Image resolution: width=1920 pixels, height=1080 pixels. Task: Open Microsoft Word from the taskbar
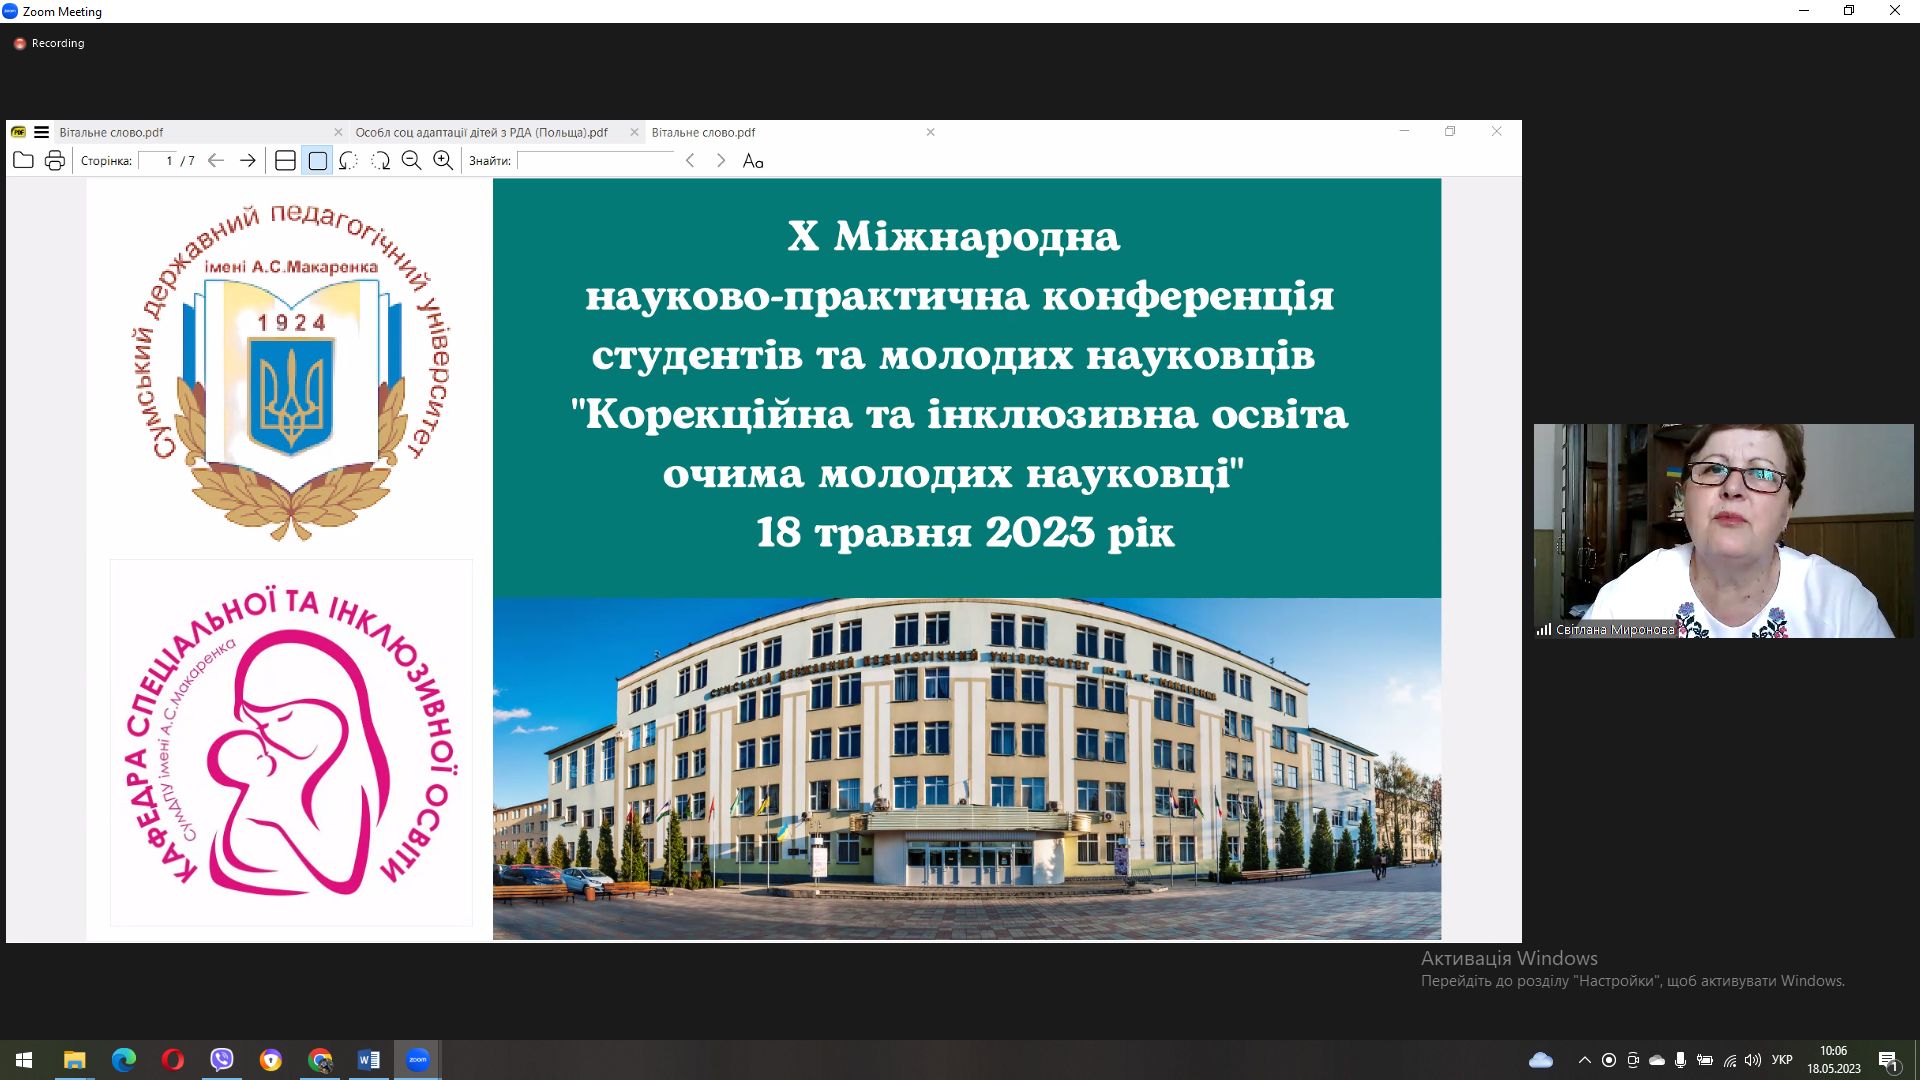click(x=369, y=1060)
